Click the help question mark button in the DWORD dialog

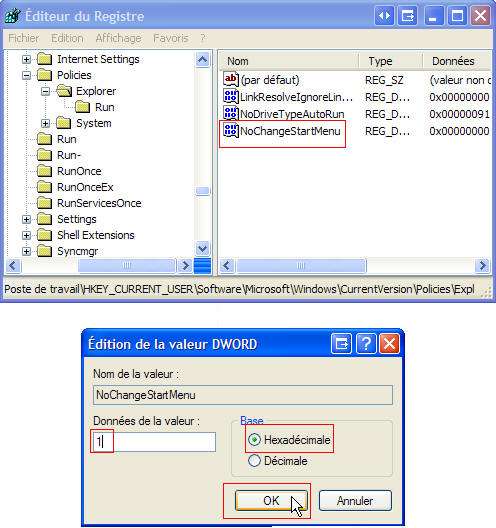pyautogui.click(x=366, y=344)
